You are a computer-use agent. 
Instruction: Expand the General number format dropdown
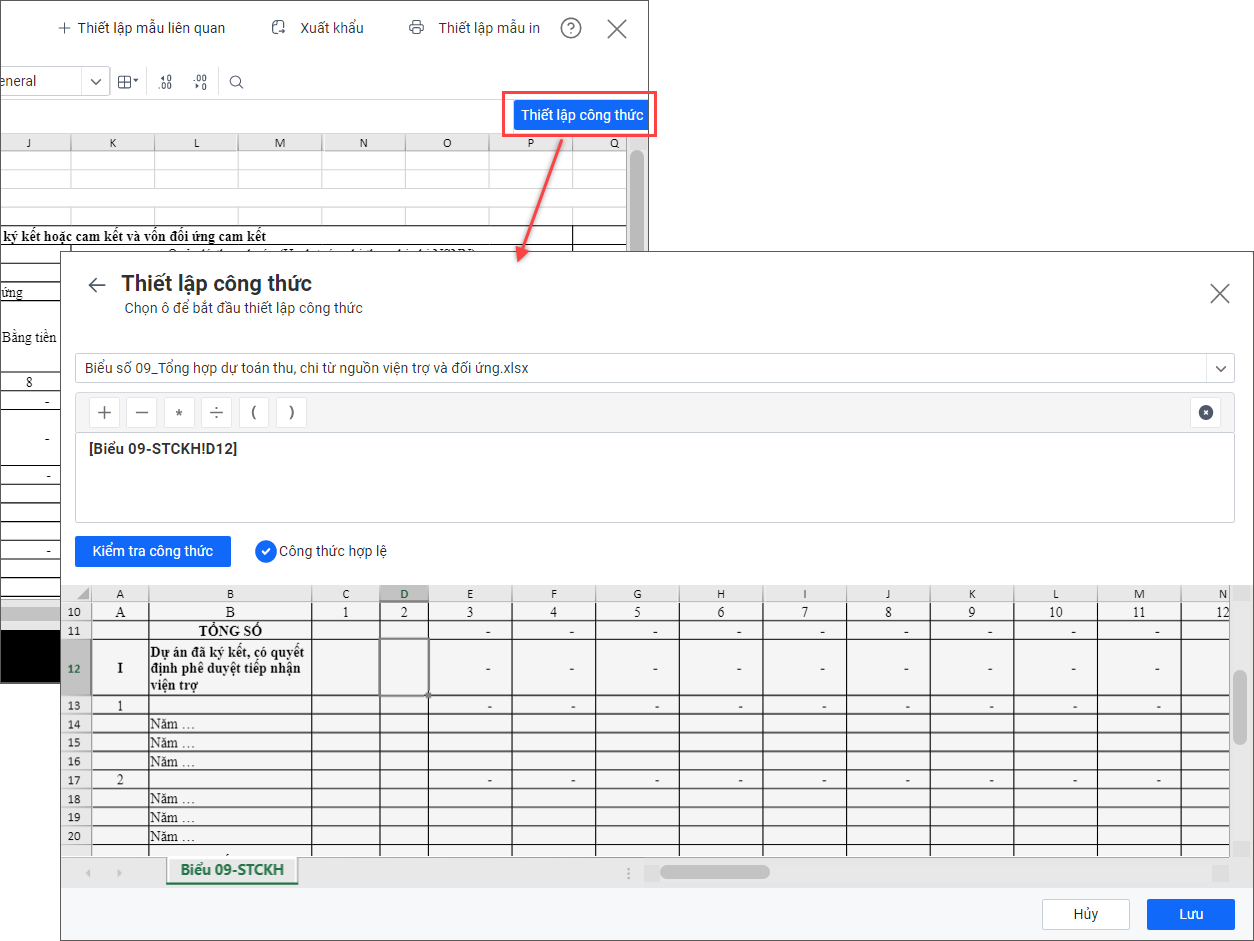(x=96, y=82)
